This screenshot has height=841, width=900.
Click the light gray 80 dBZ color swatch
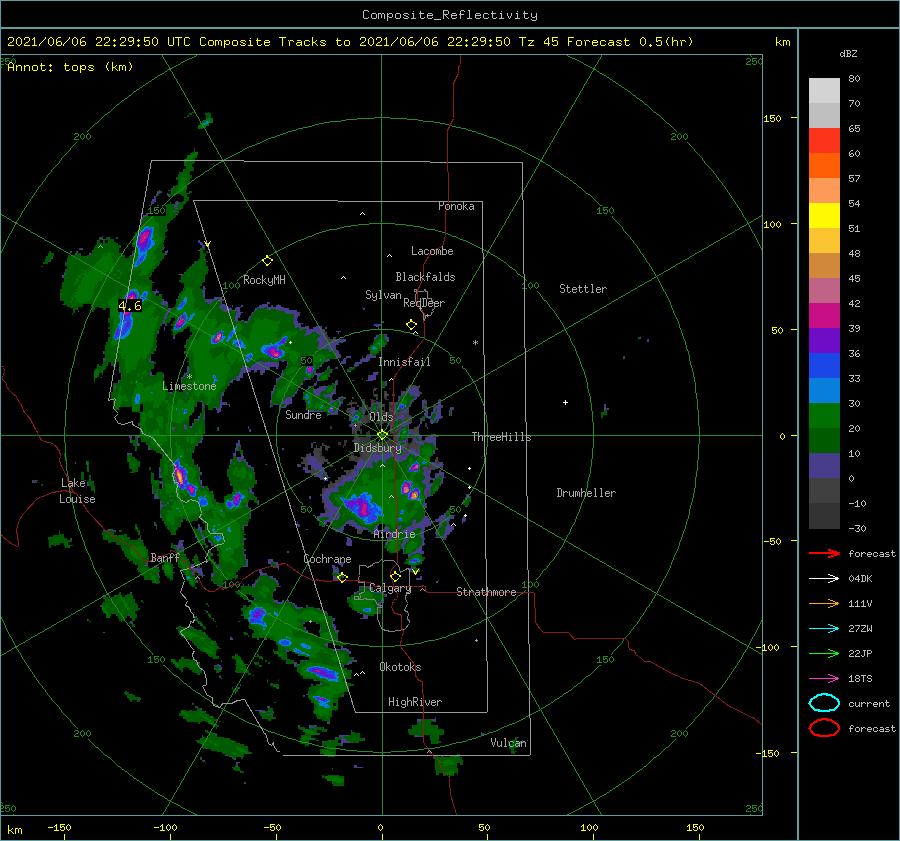click(x=824, y=91)
